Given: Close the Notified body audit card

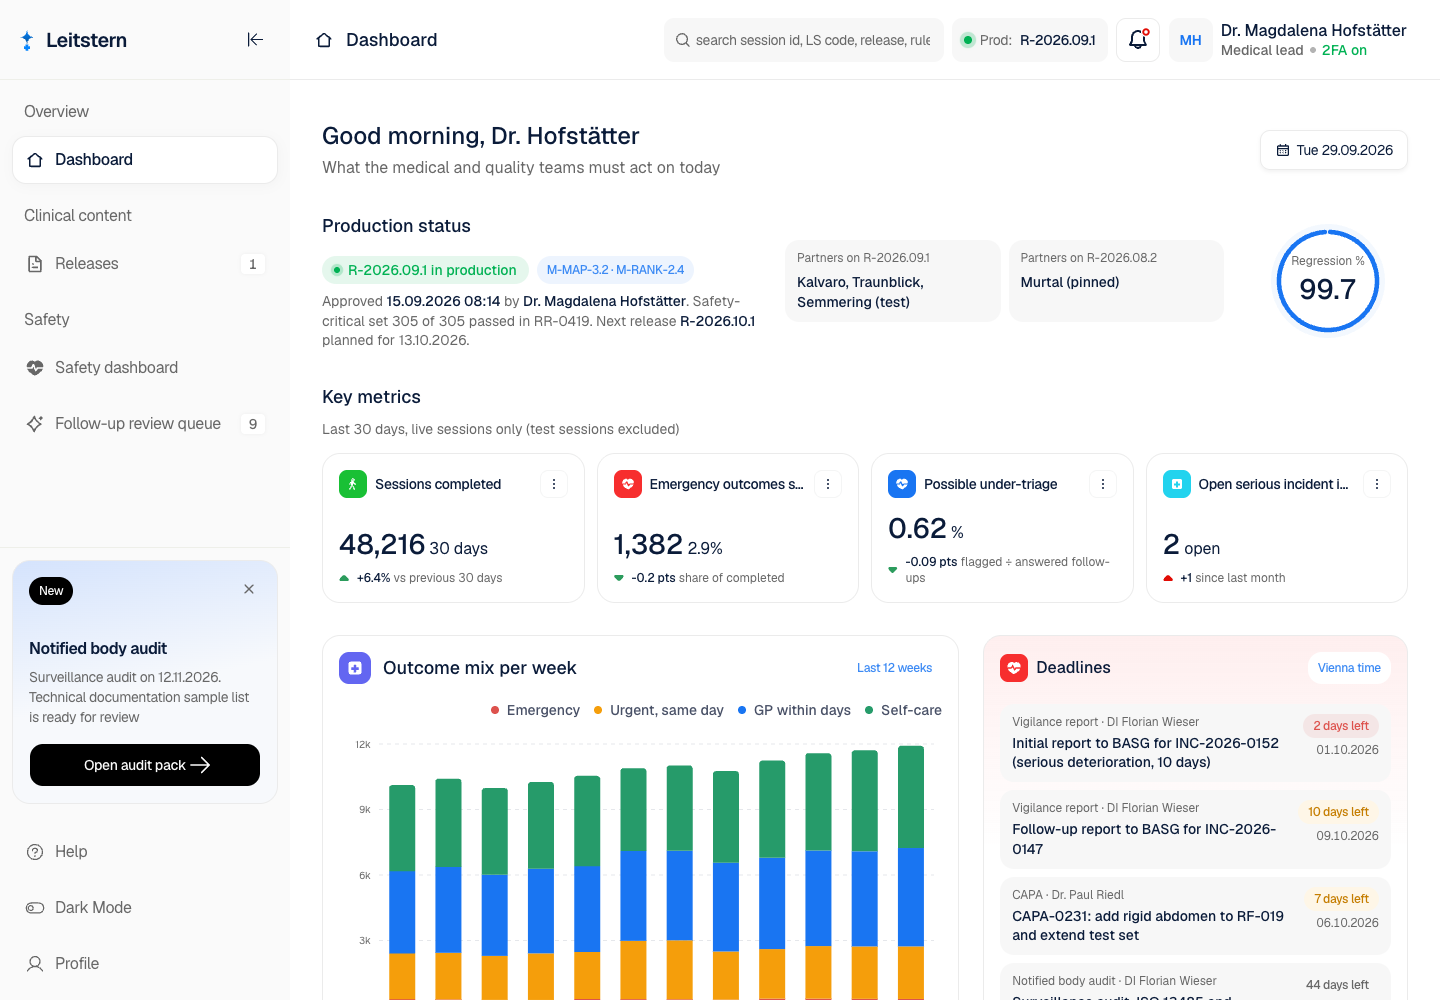Looking at the screenshot, I should click(249, 589).
